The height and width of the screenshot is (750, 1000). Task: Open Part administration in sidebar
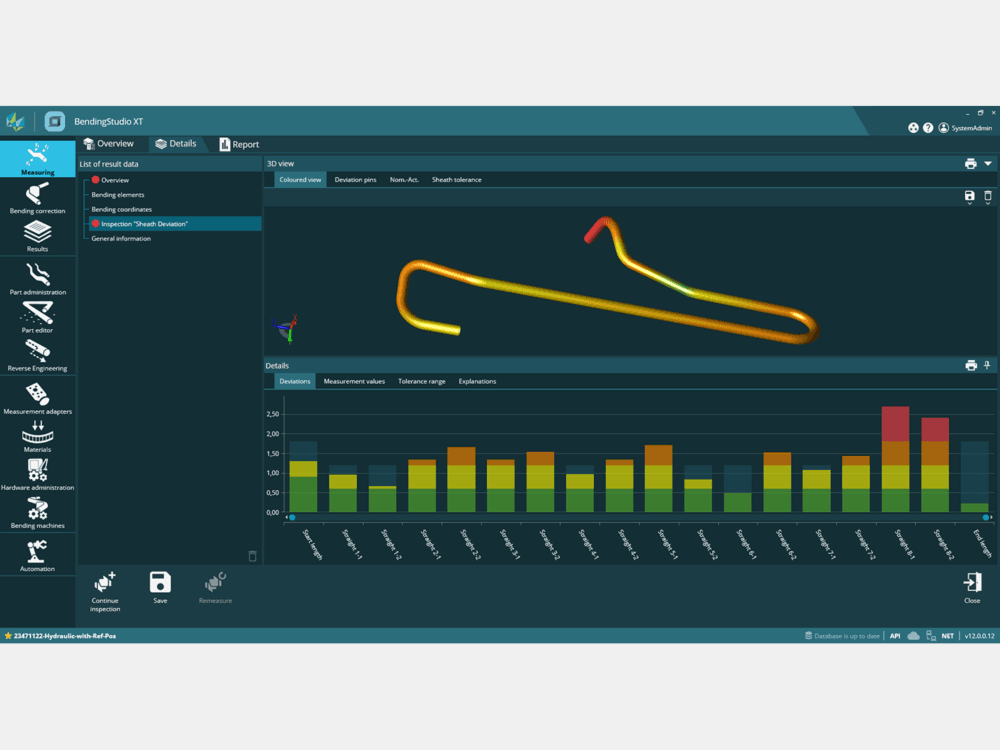pos(37,278)
